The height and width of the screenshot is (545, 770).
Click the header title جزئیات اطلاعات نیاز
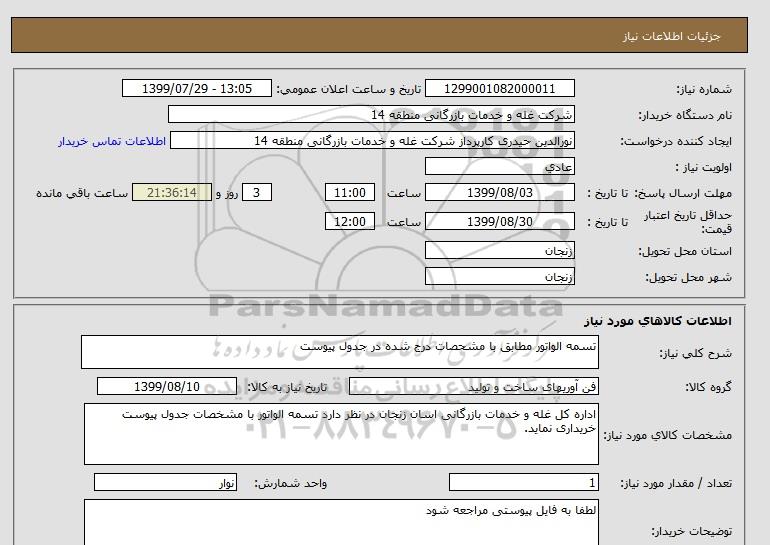tap(671, 36)
